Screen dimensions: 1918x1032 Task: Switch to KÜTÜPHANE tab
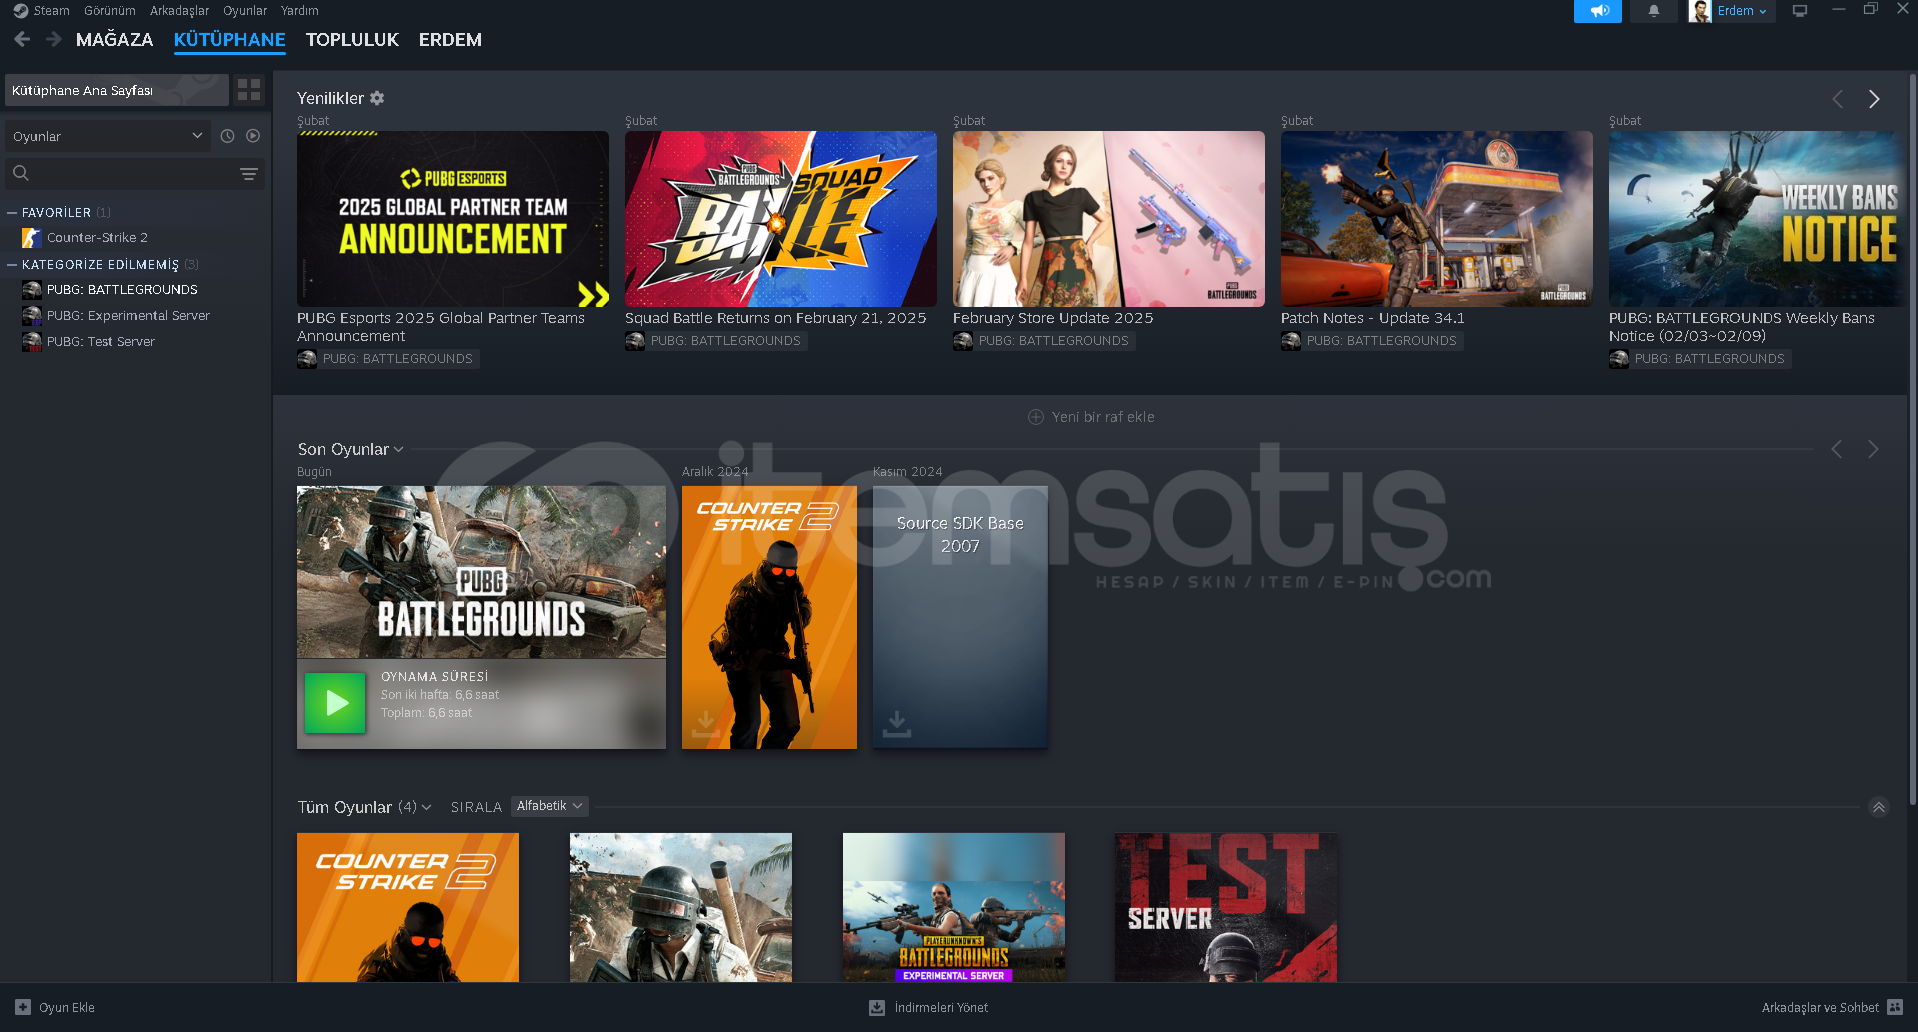coord(230,40)
